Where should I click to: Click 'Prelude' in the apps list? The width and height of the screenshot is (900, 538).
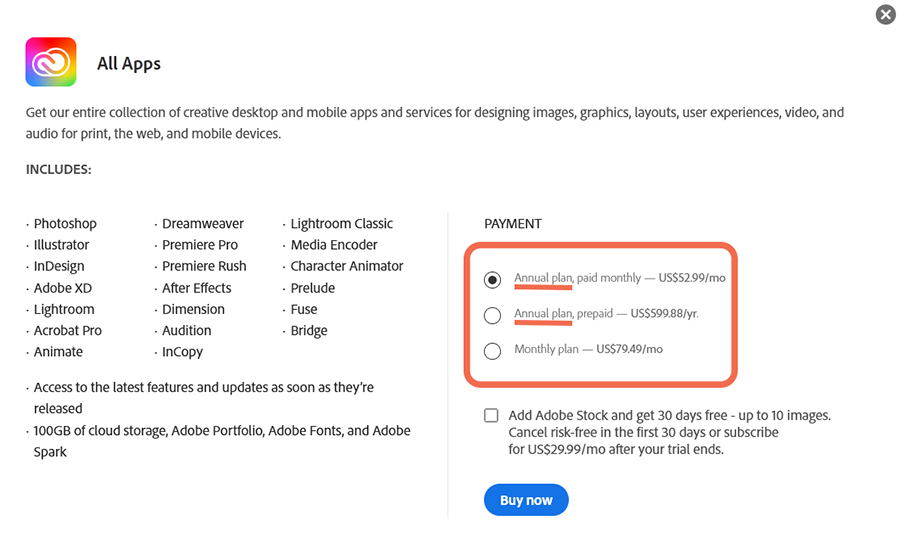(312, 288)
